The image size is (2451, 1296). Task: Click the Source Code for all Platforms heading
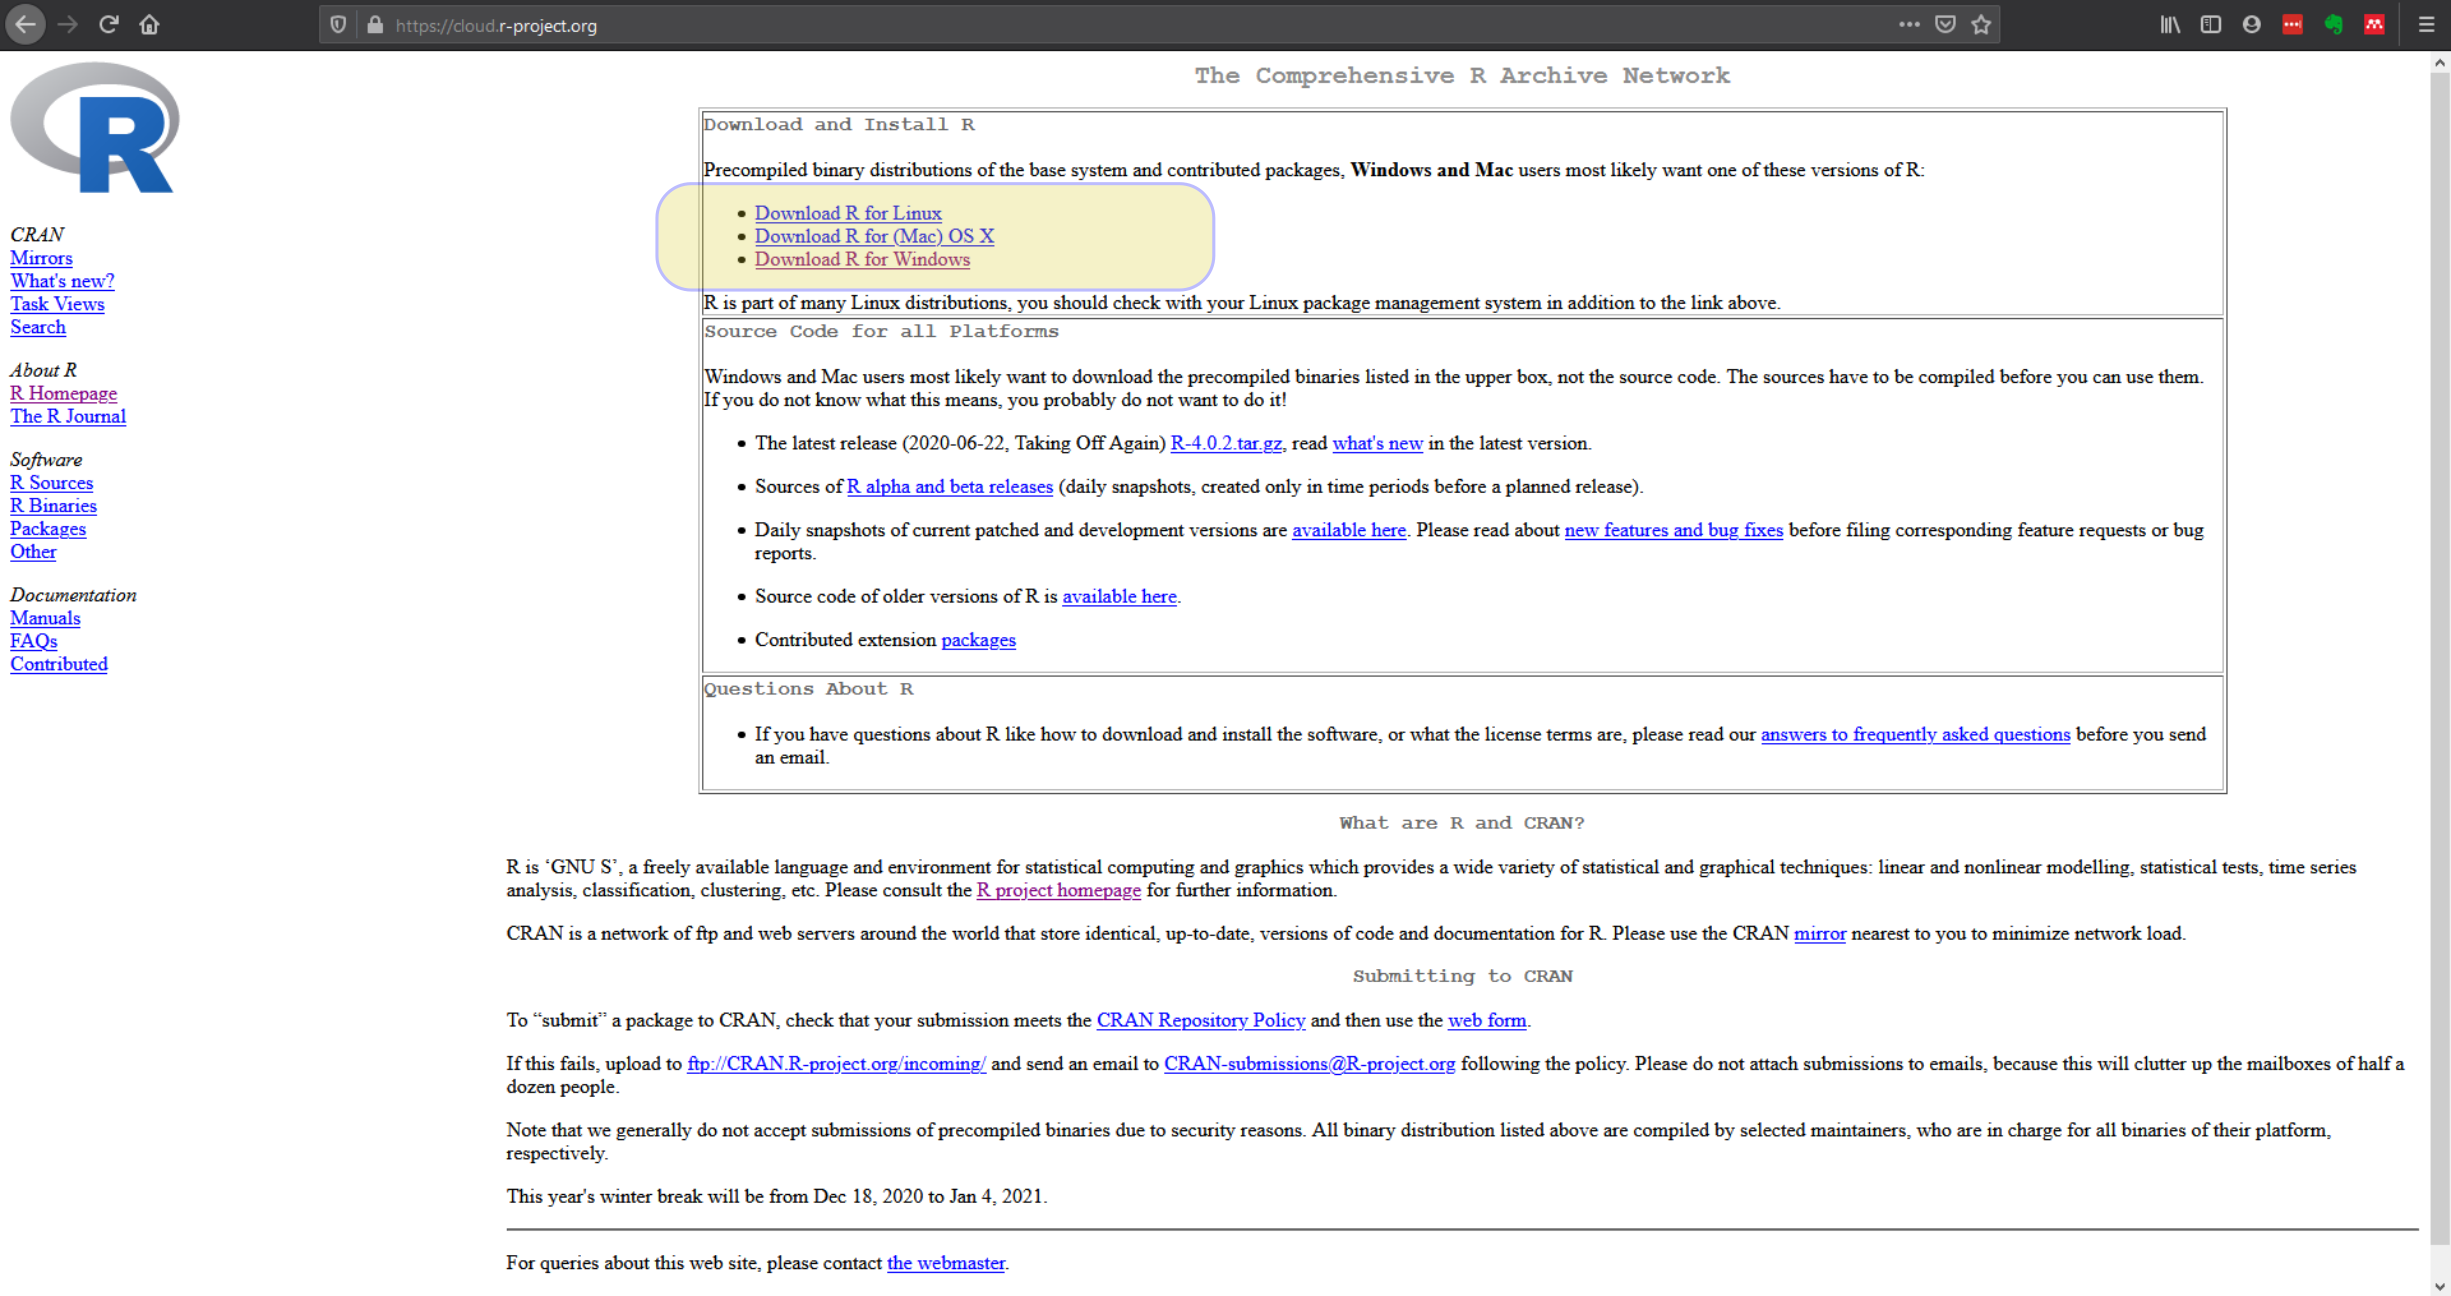coord(880,331)
